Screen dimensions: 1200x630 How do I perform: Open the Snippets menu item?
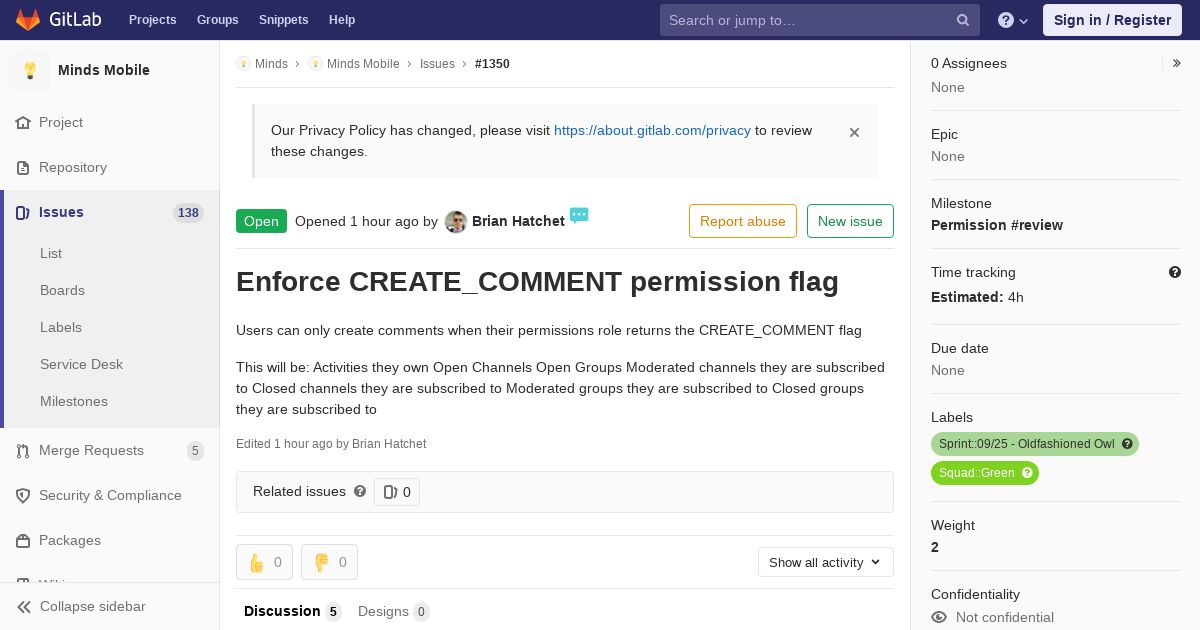pos(283,20)
